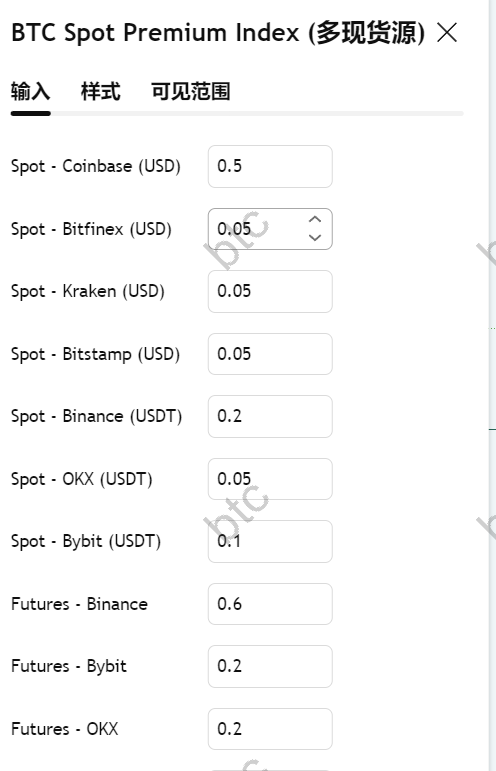Click the Spot - OKX (USDT) label
Screen dimensions: 496x771
tap(82, 479)
